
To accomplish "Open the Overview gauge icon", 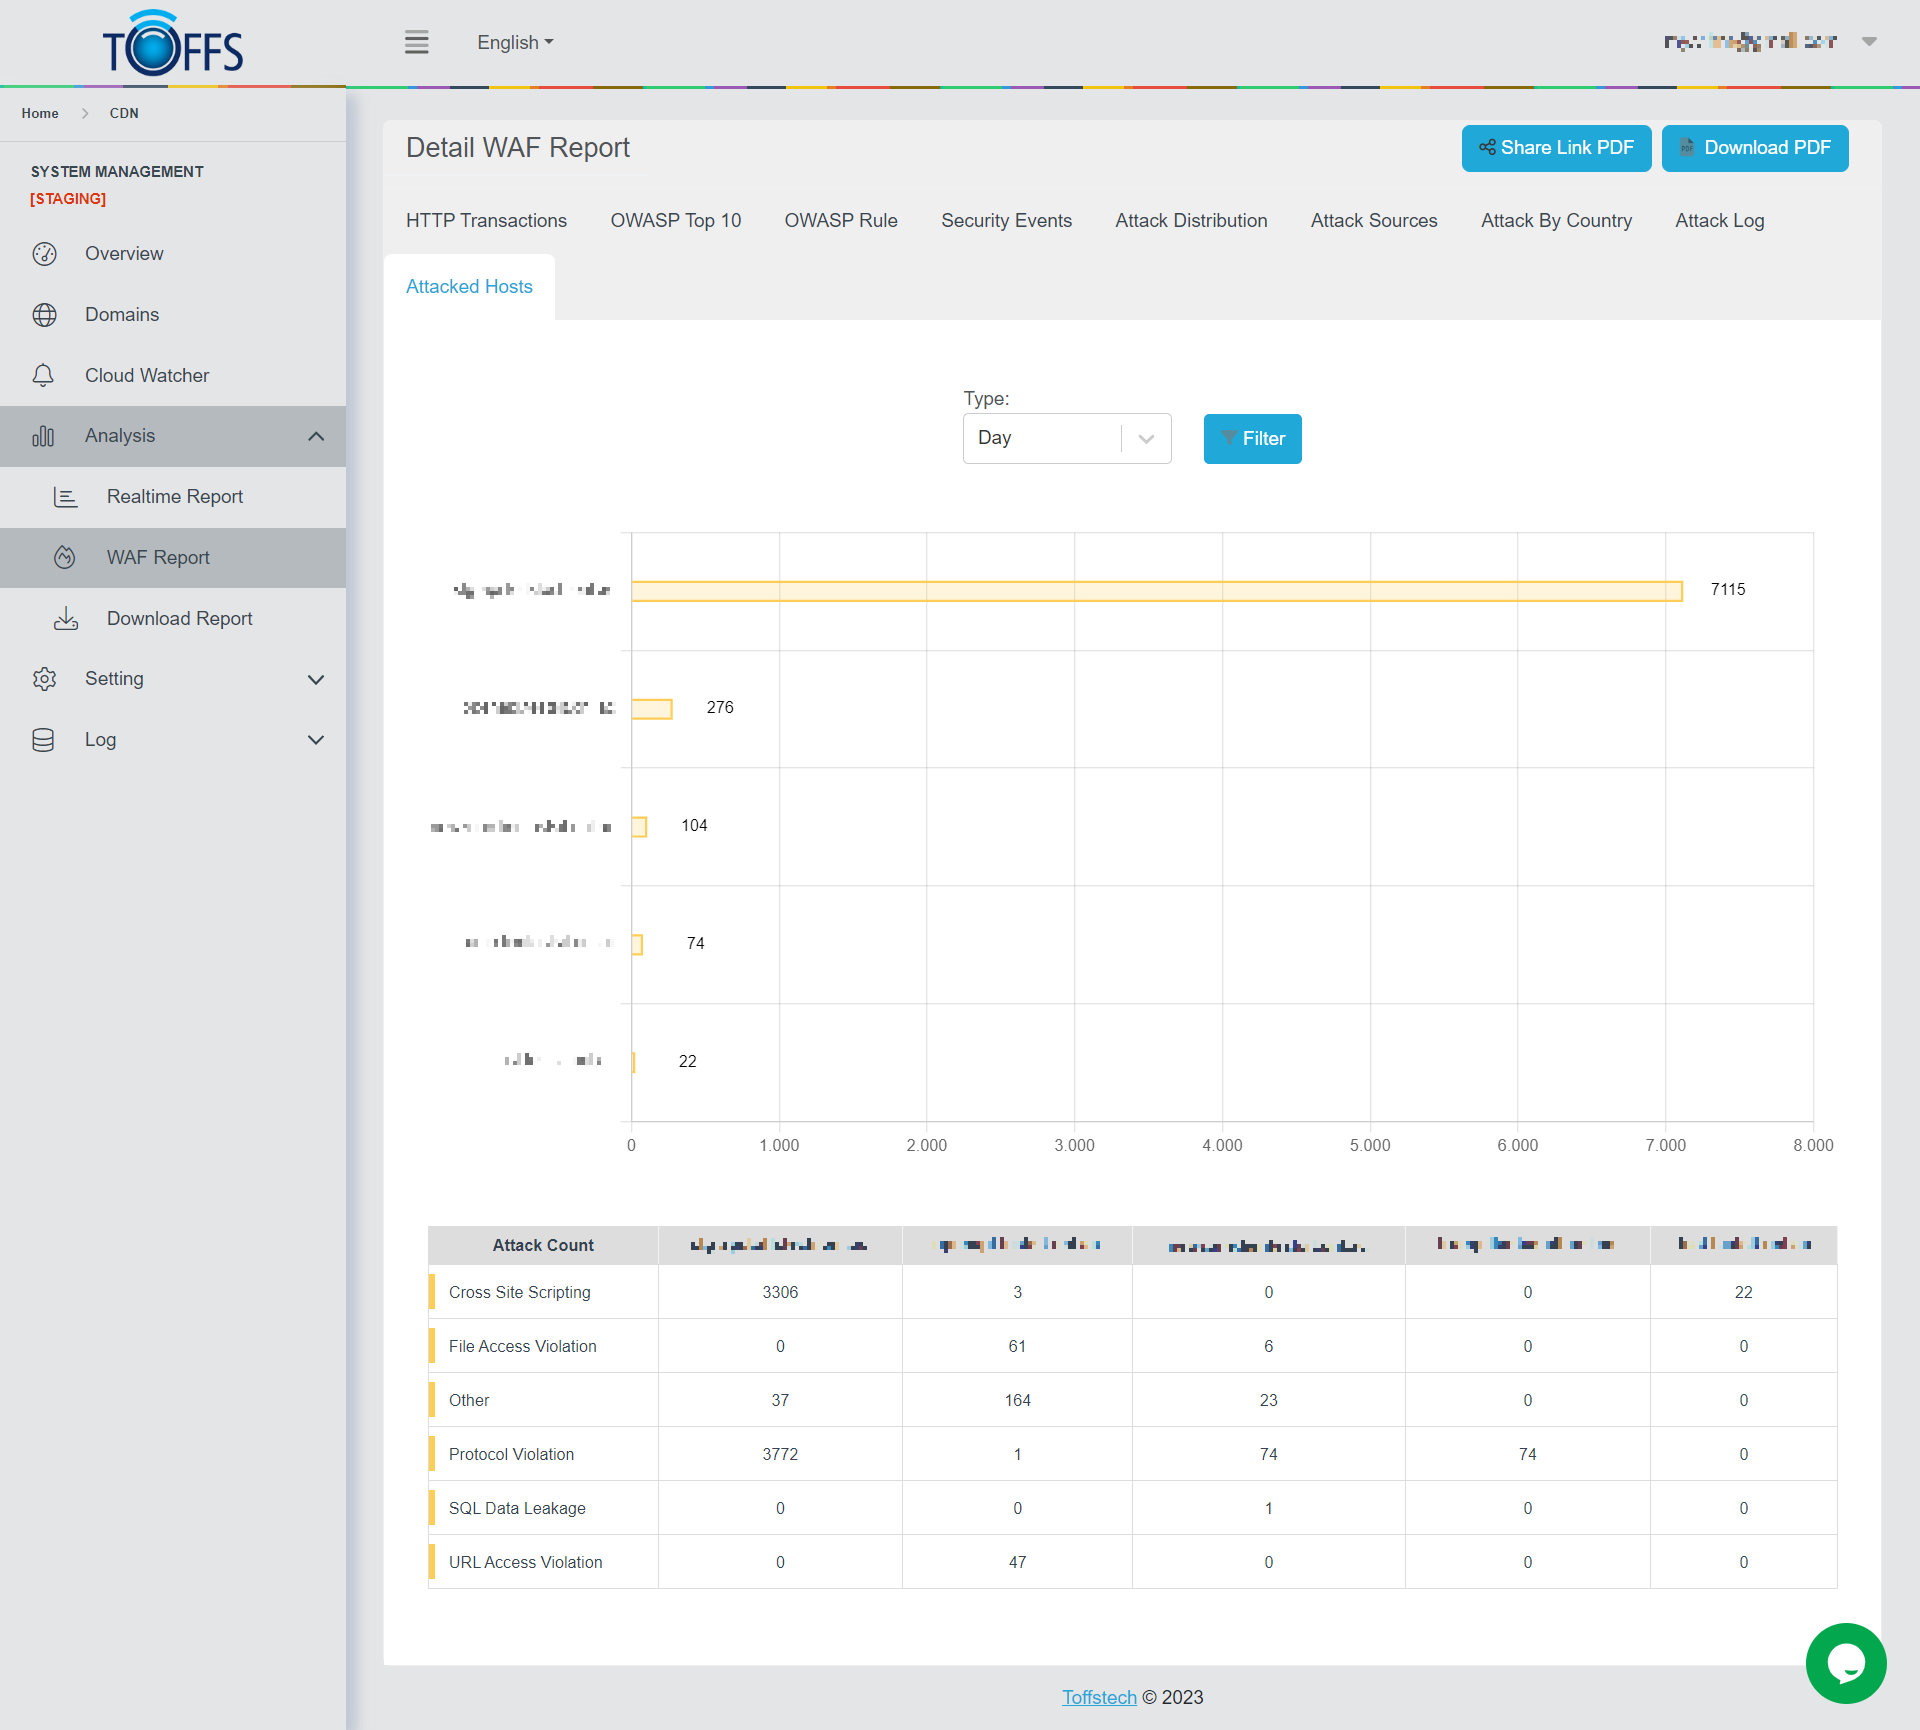I will click(x=44, y=254).
